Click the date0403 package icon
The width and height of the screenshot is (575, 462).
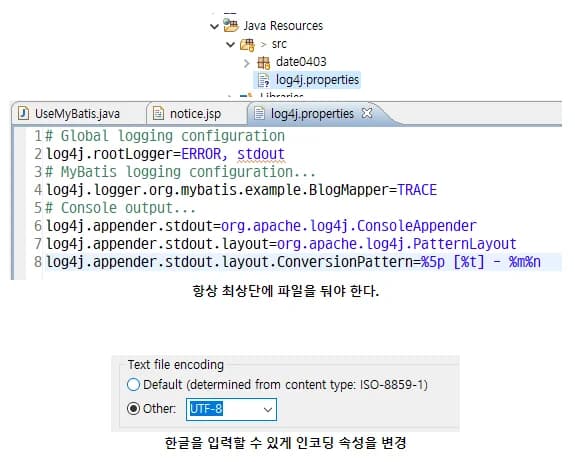coord(263,62)
